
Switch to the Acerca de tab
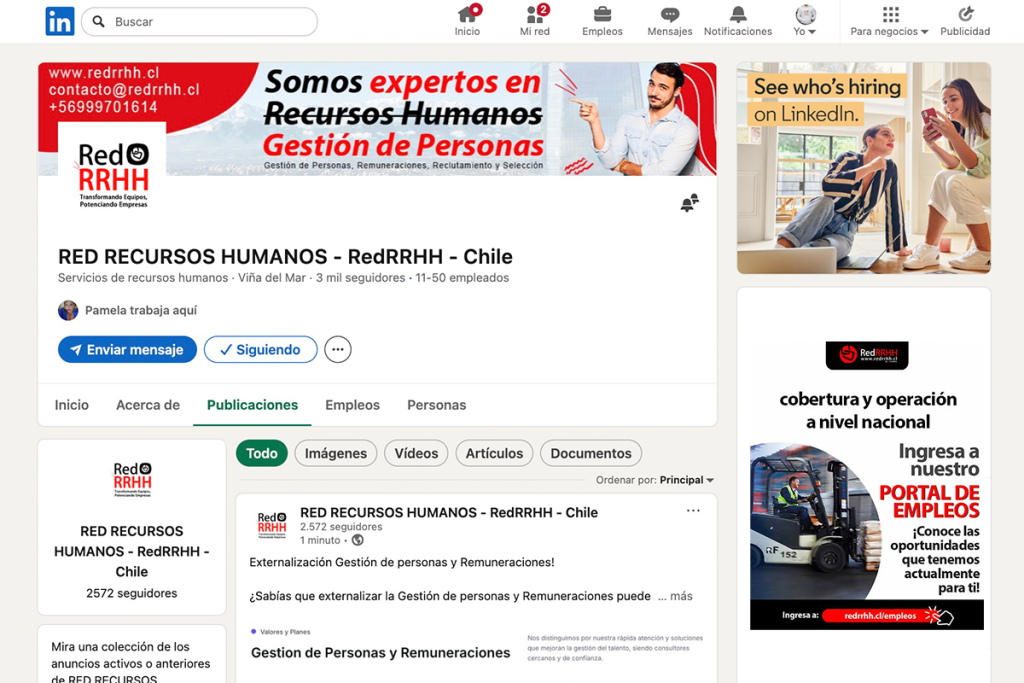tap(148, 405)
